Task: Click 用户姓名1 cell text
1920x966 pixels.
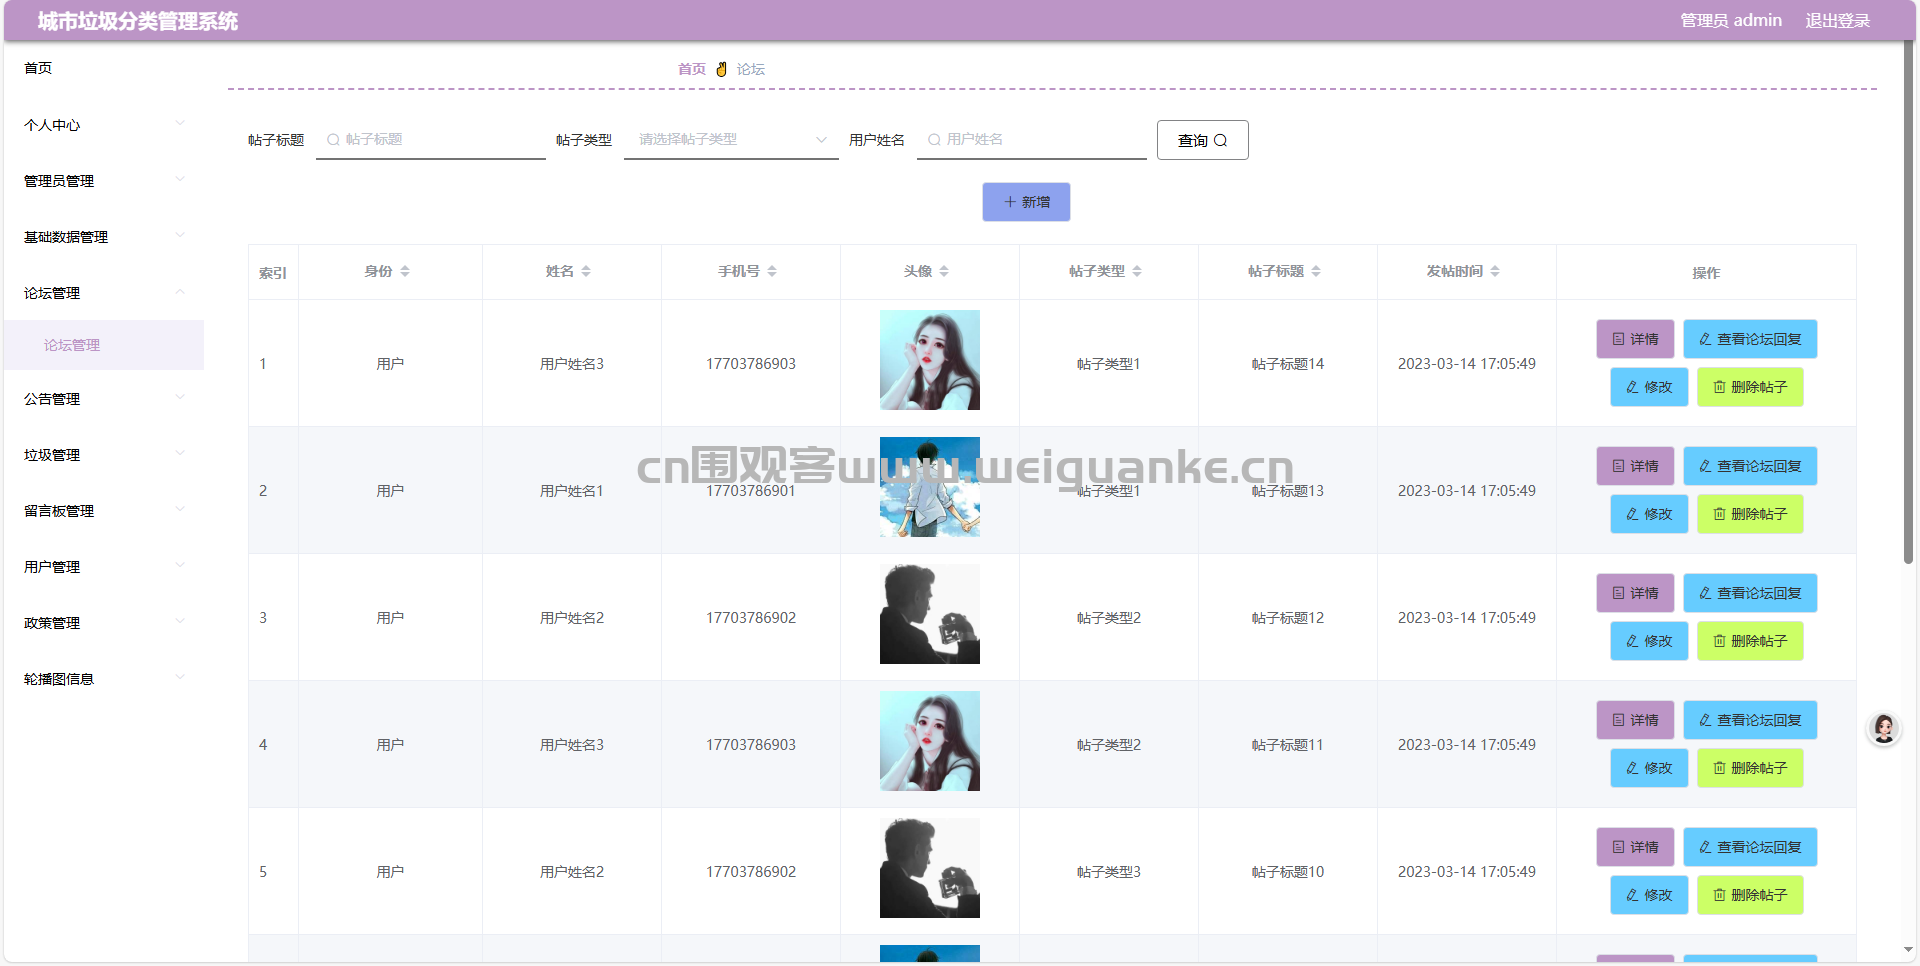Action: [x=572, y=491]
